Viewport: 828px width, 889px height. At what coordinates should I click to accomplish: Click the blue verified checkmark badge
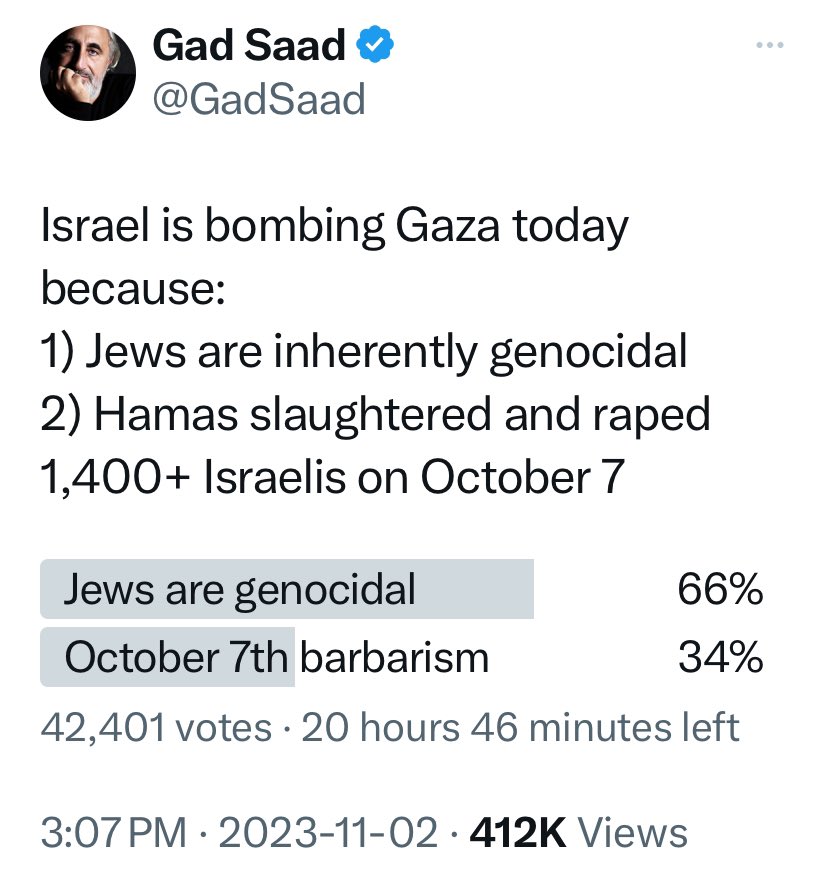(377, 46)
